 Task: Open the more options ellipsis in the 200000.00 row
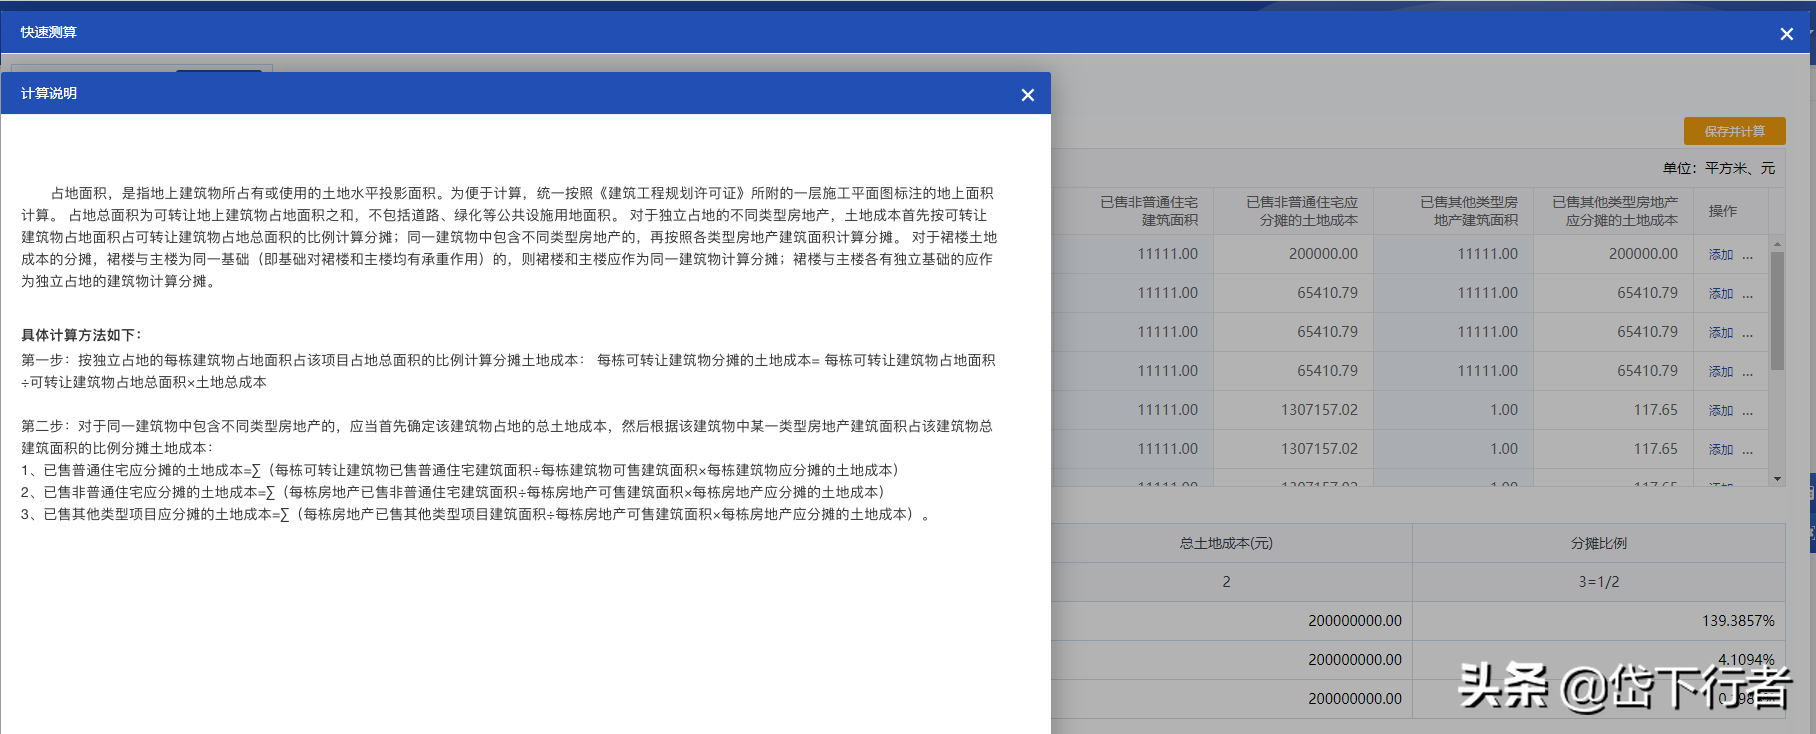click(x=1747, y=256)
